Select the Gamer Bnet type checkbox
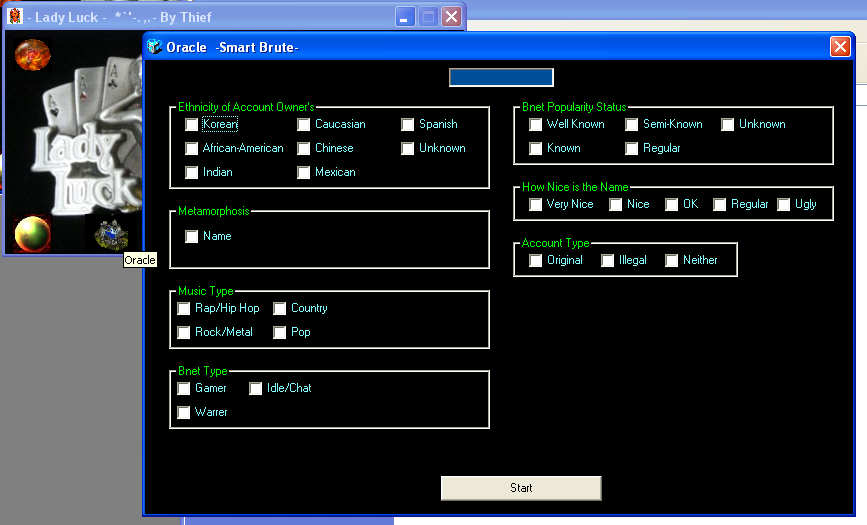Viewport: 867px width, 525px height. (184, 389)
